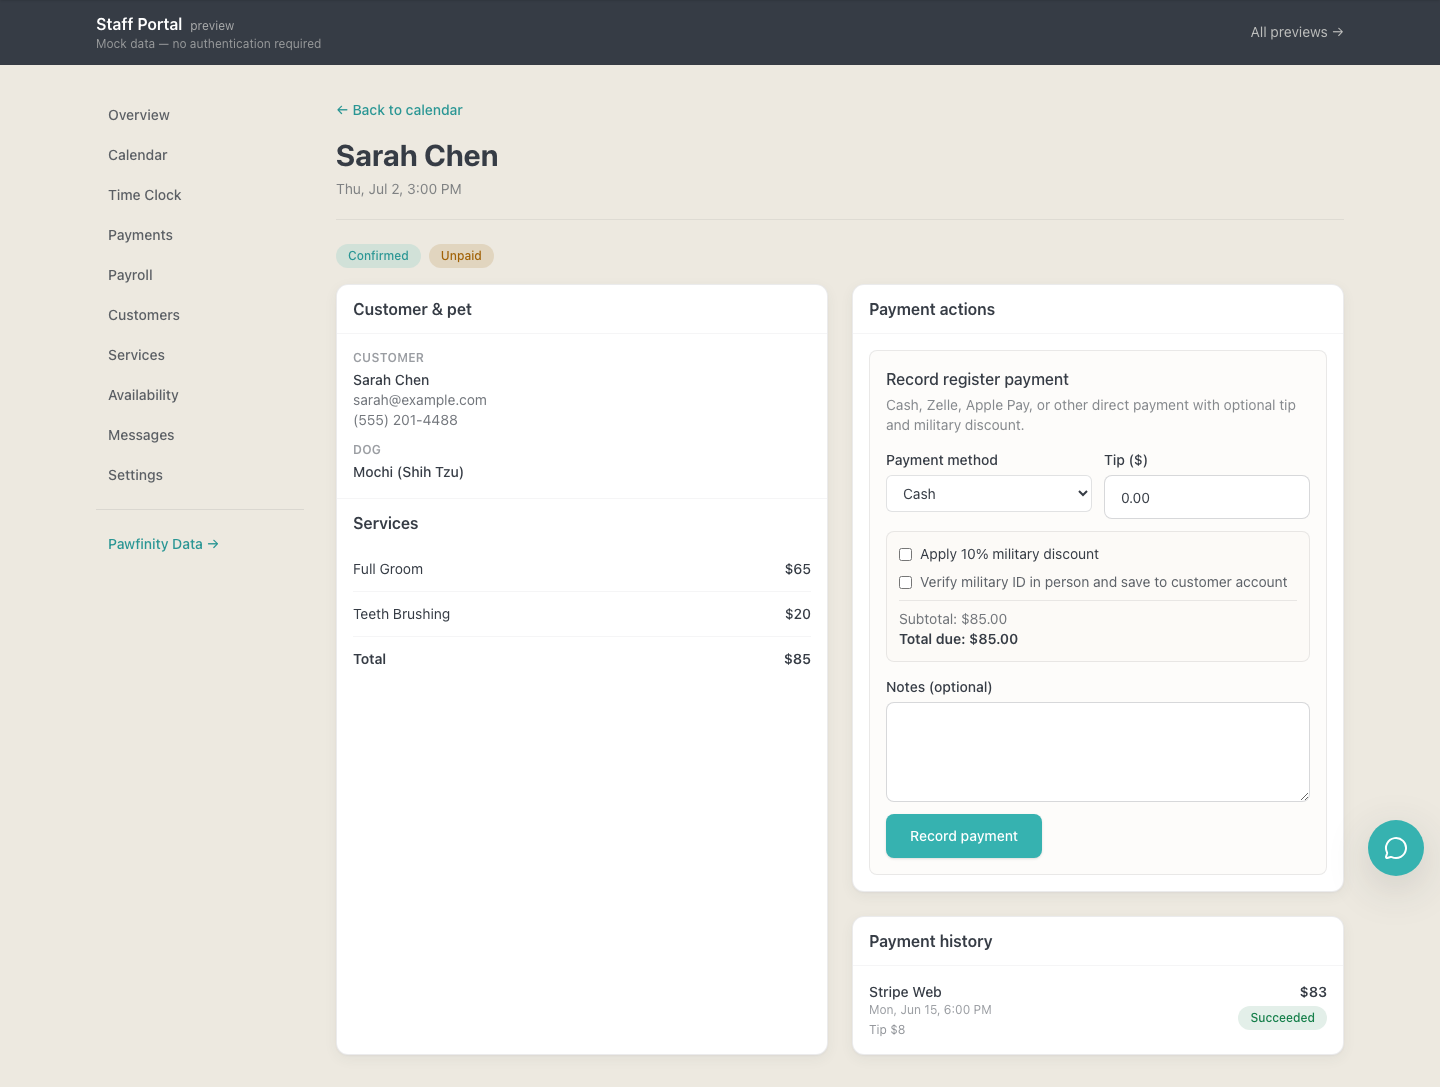Viewport: 1440px width, 1087px height.
Task: Click the Back to calendar link
Action: (399, 110)
